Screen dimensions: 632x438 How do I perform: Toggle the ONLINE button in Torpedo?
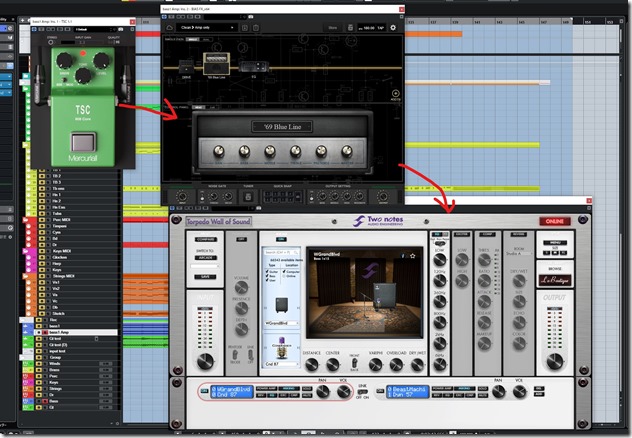pos(556,221)
